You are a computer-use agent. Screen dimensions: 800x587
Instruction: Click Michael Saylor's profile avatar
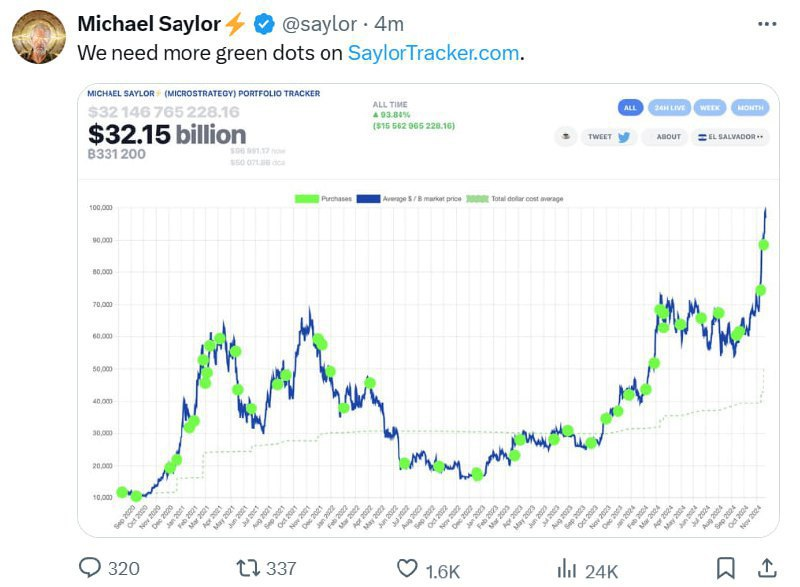tap(39, 39)
